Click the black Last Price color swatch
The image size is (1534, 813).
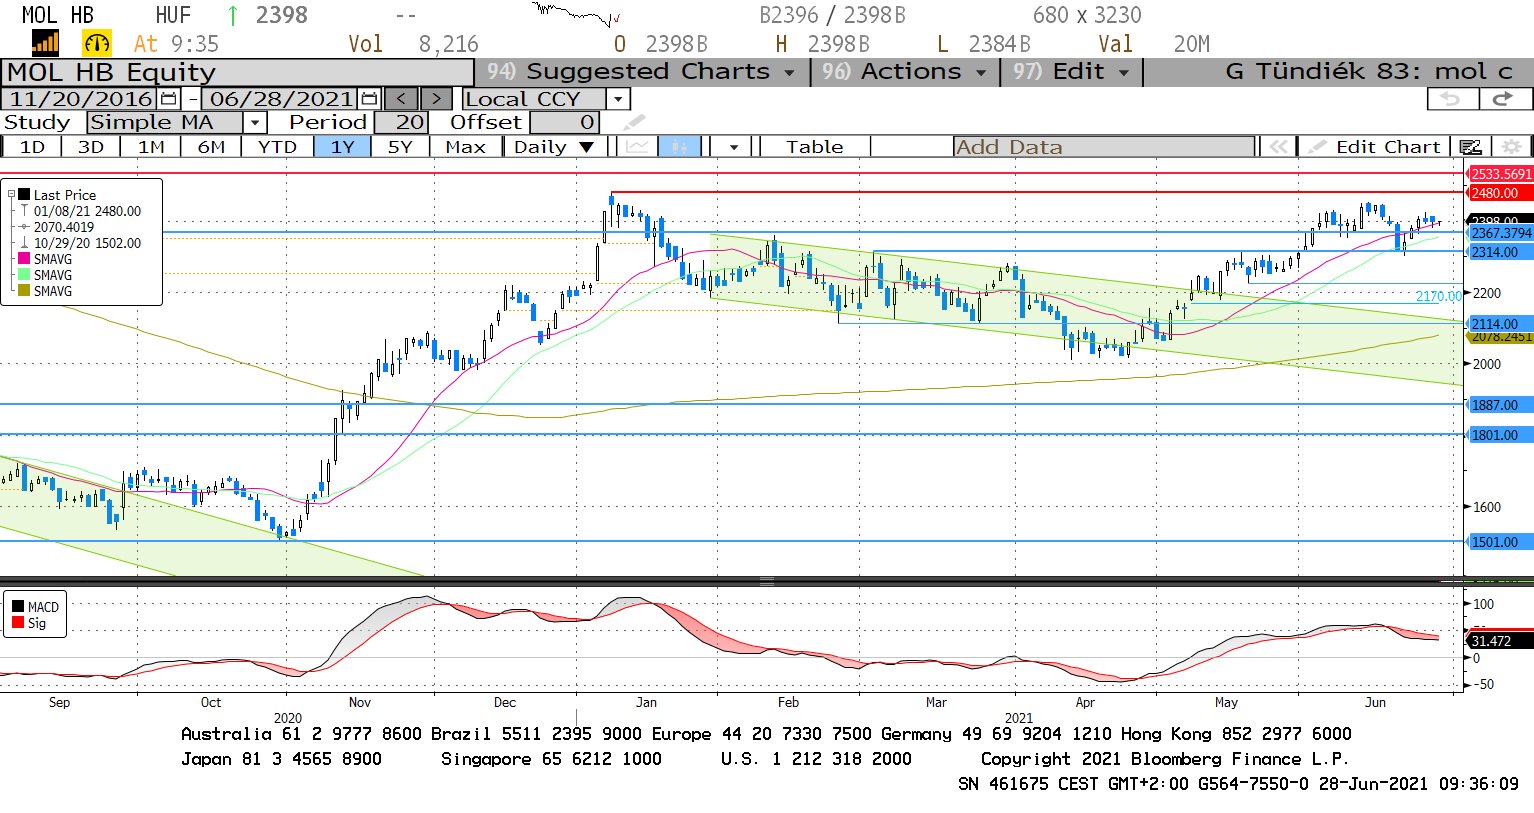point(25,195)
